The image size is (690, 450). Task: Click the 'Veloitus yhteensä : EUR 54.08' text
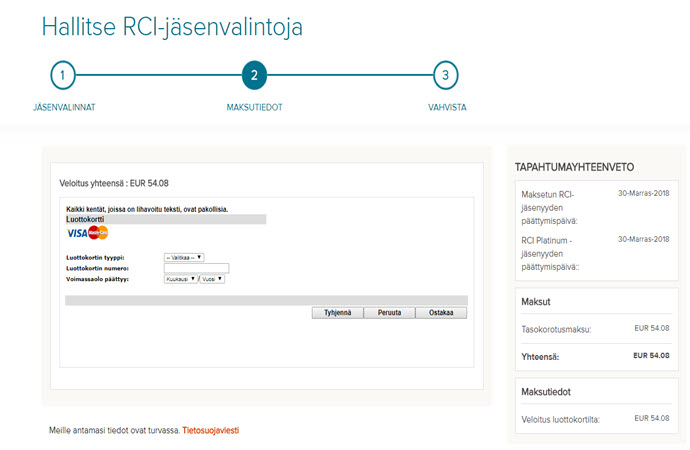tap(114, 183)
